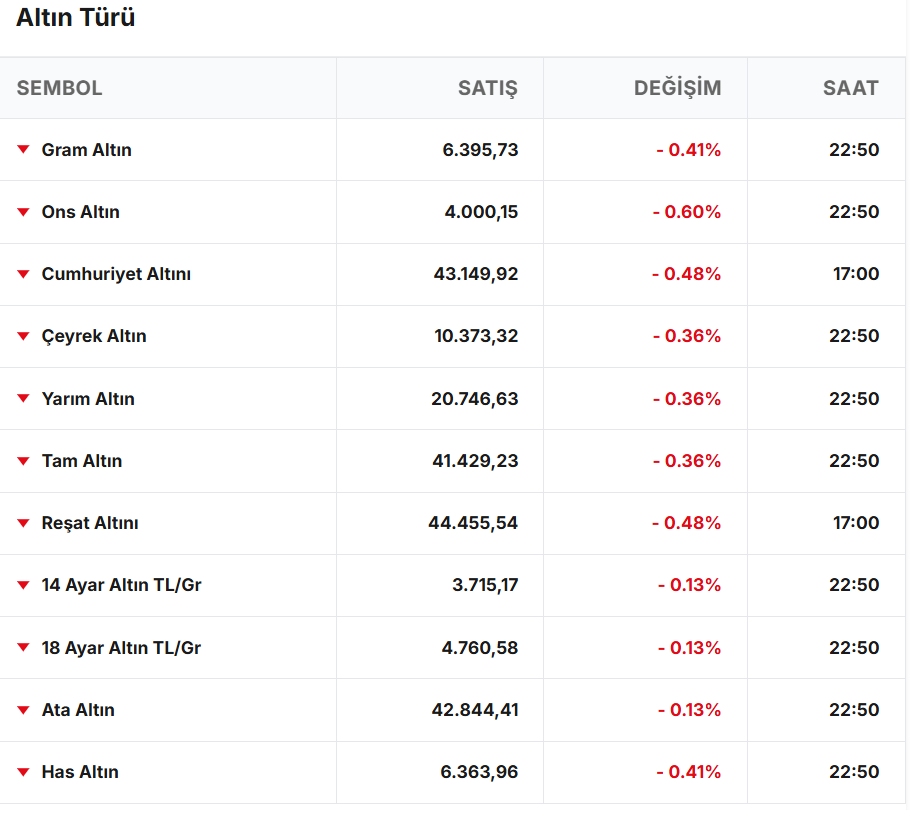Click the red down arrow beside Gram Altın

tap(23, 149)
